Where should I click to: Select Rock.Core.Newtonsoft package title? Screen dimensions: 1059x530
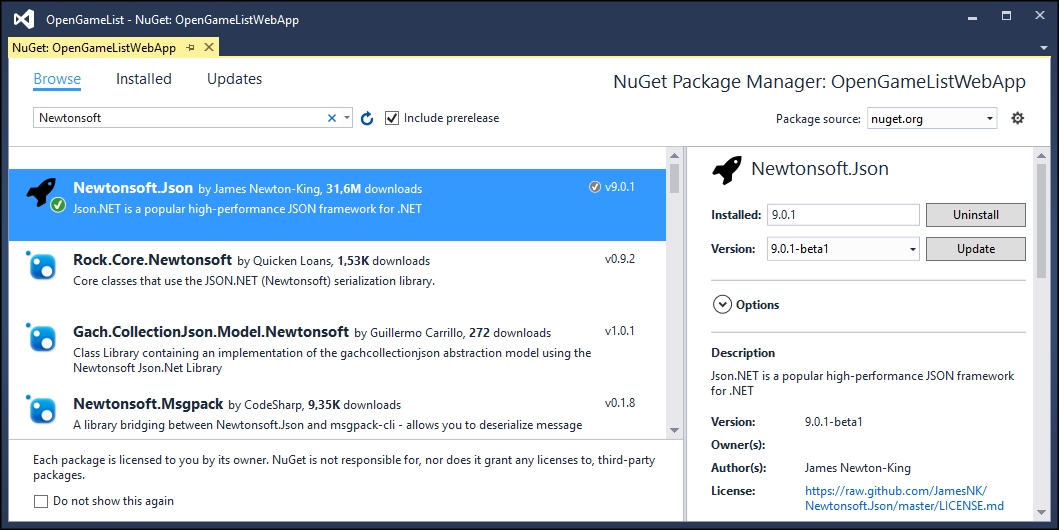[153, 260]
